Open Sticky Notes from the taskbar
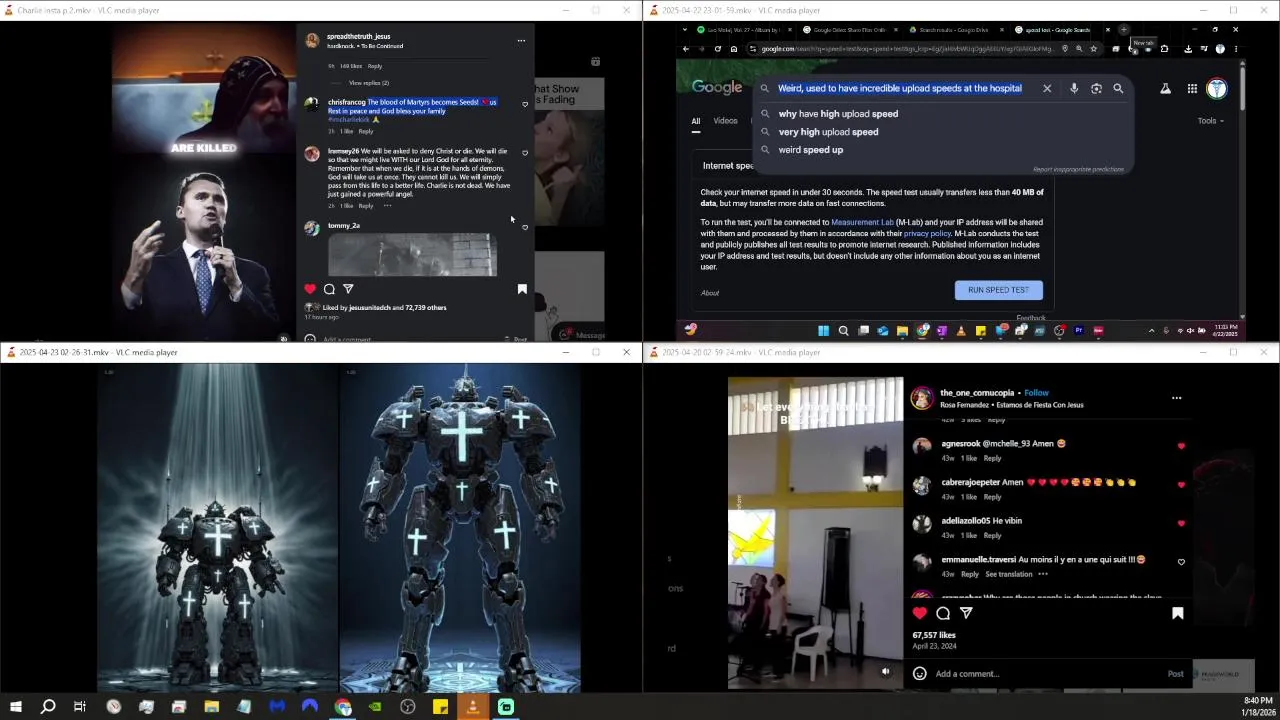 coord(440,707)
